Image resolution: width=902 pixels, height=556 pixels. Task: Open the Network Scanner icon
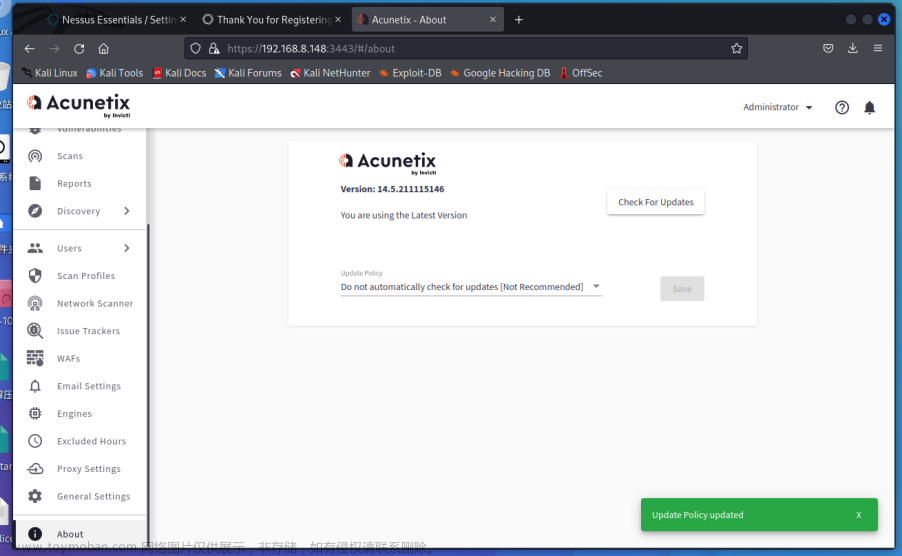pos(35,303)
